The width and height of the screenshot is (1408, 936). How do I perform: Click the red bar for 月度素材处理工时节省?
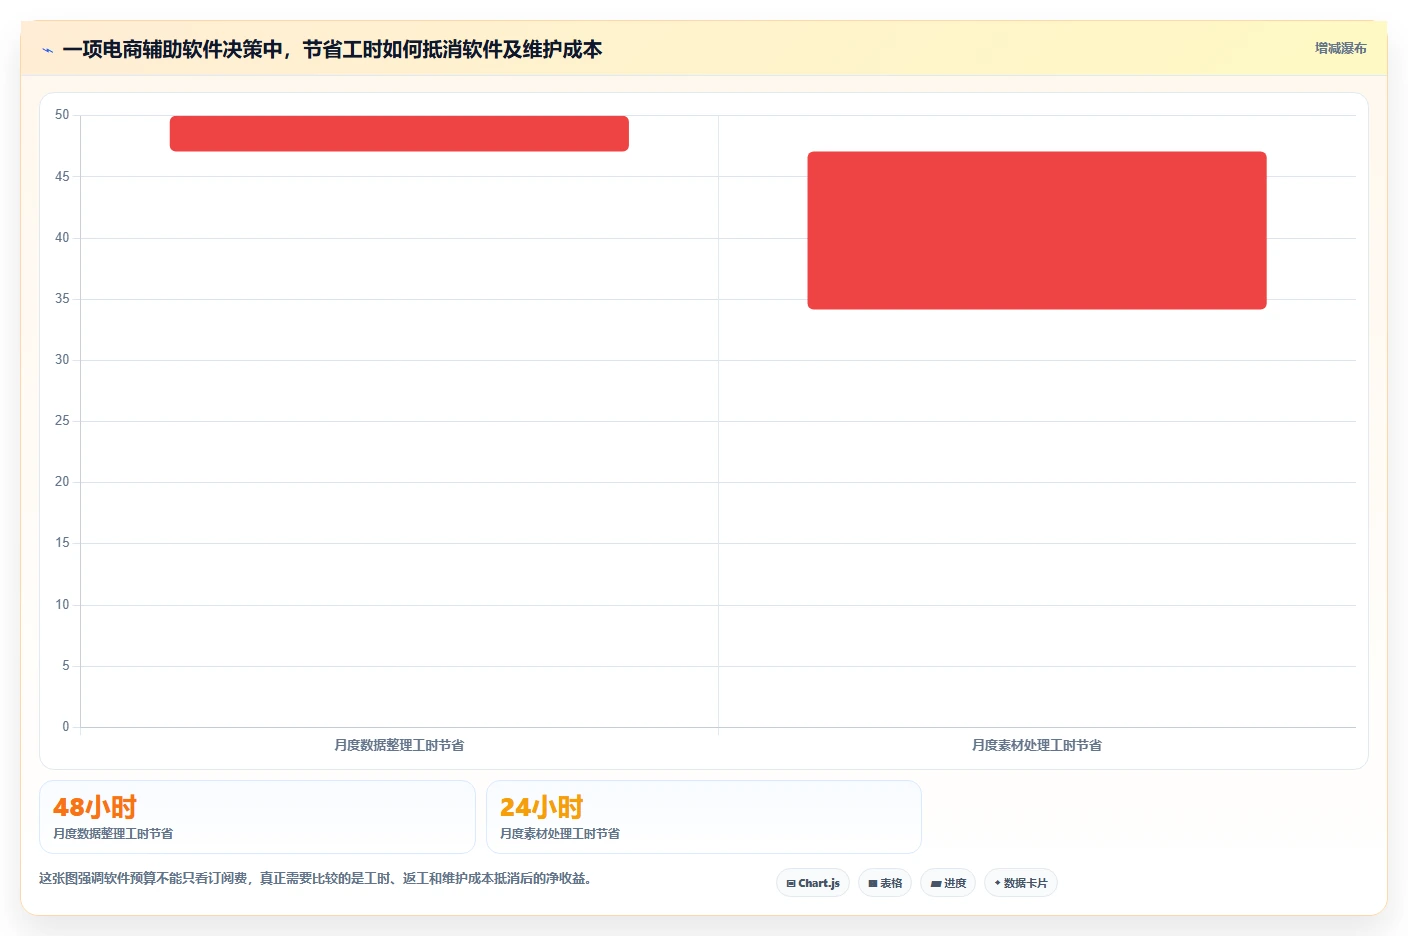pos(1037,230)
